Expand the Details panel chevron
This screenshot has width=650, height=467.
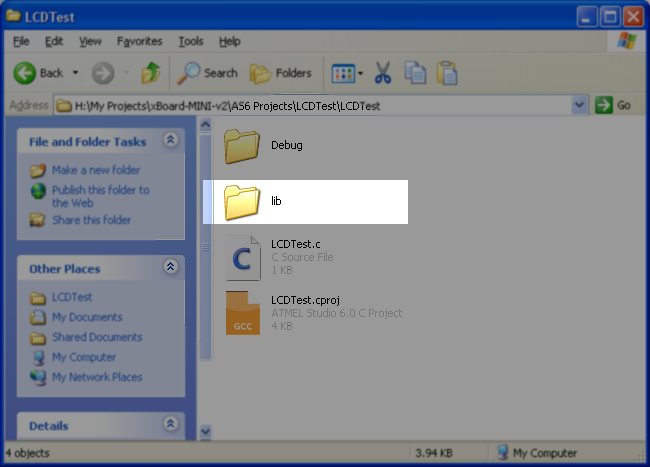pyautogui.click(x=170, y=423)
